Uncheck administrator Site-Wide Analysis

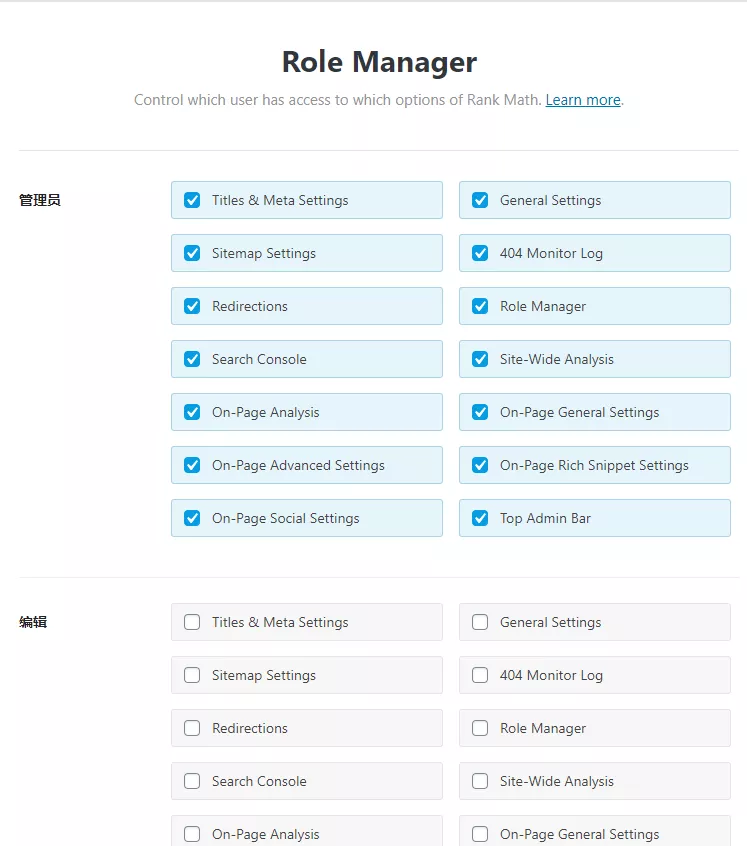480,359
